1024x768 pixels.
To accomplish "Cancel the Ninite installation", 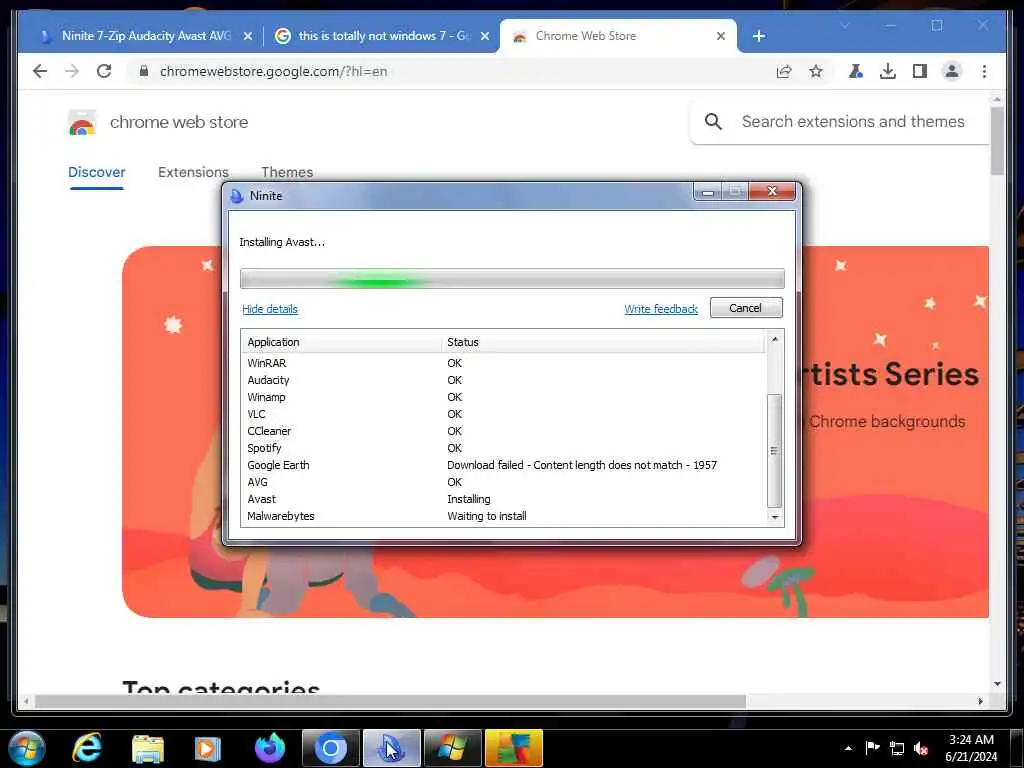I will coord(746,308).
